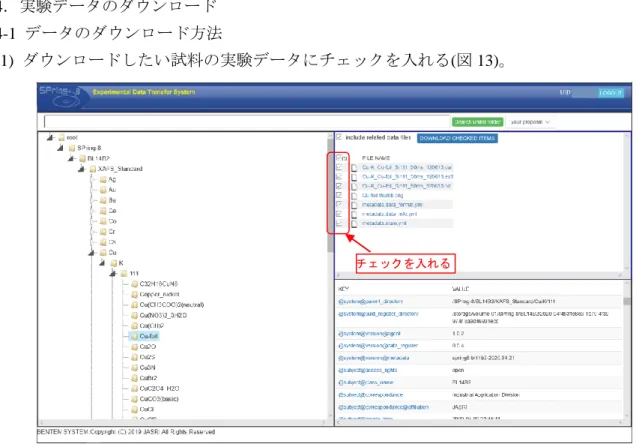Toggle the select-all checkbox beside FILE NAME
The width and height of the screenshot is (639, 447).
coord(339,158)
